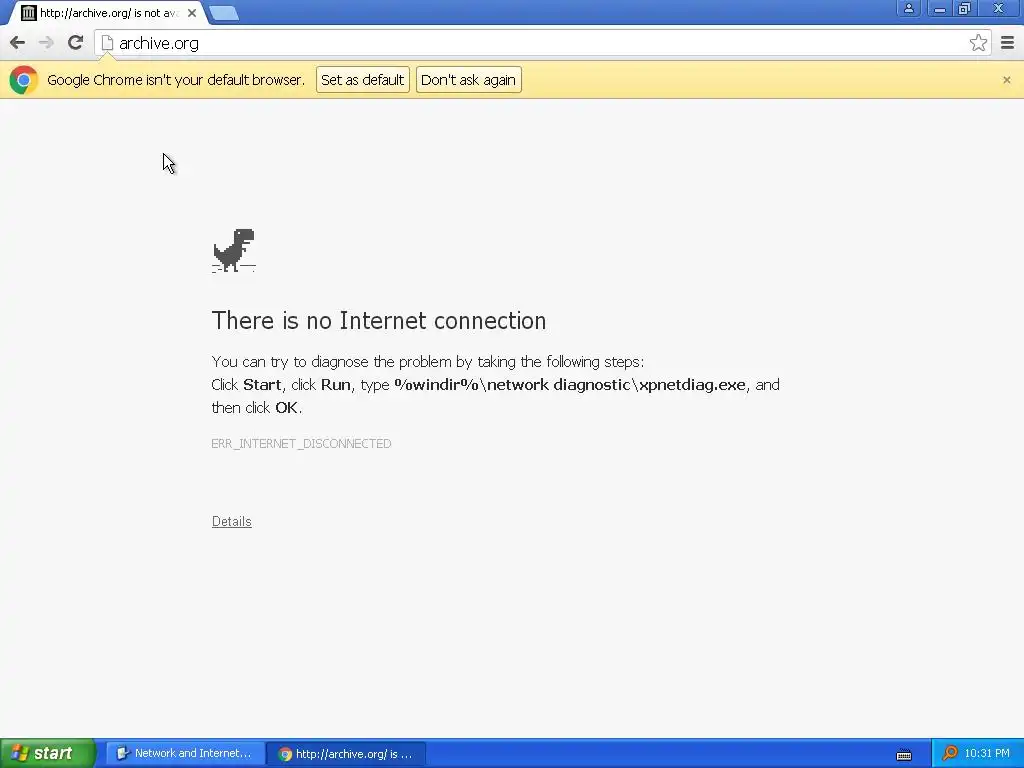Viewport: 1024px width, 768px height.
Task: Open the Details link
Action: 232,521
